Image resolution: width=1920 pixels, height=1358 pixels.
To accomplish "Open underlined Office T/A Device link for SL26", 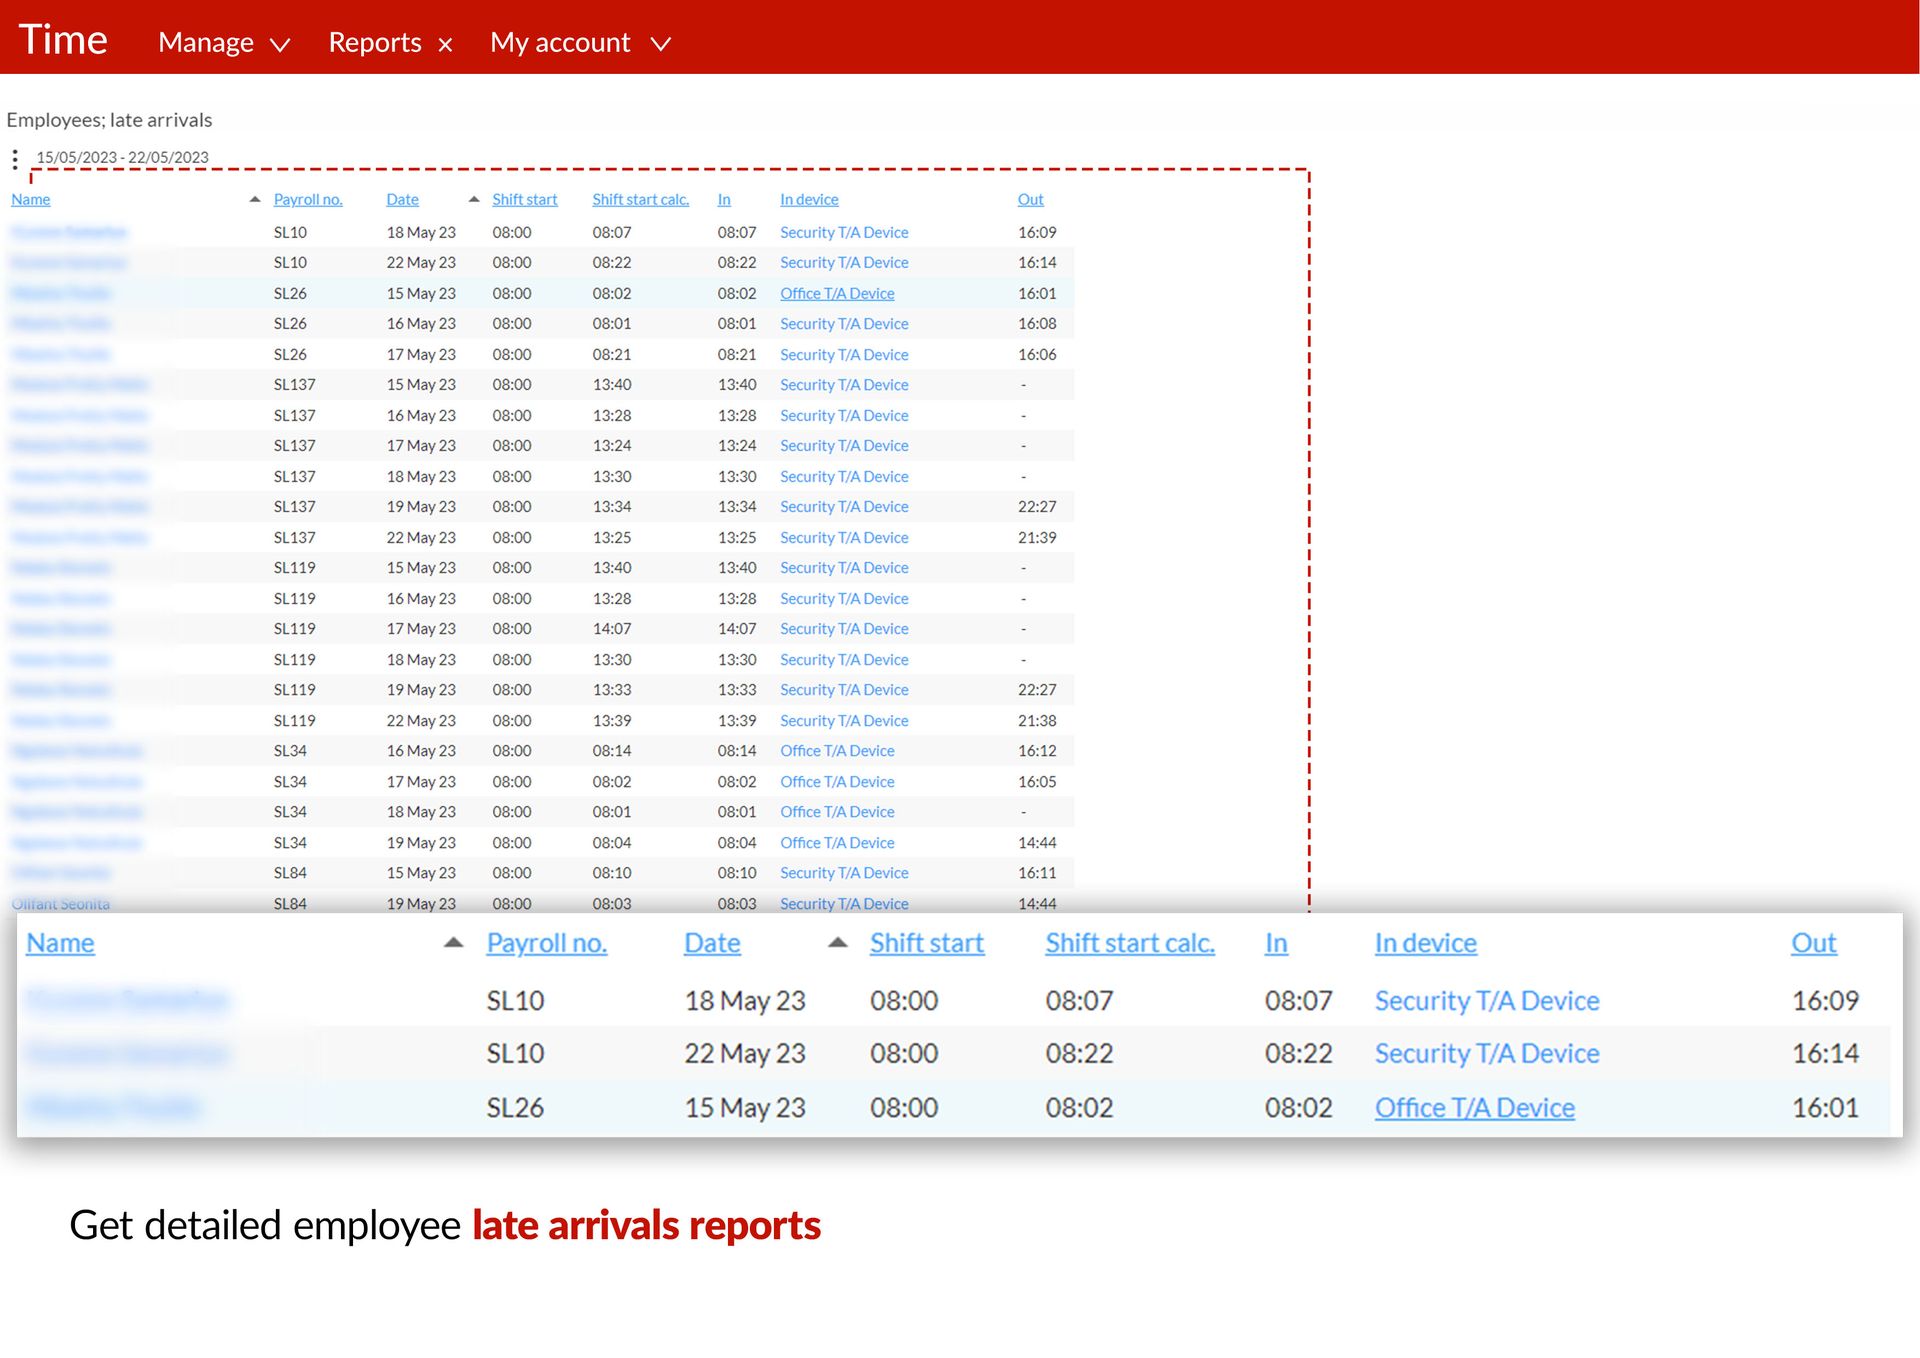I will click(x=837, y=293).
